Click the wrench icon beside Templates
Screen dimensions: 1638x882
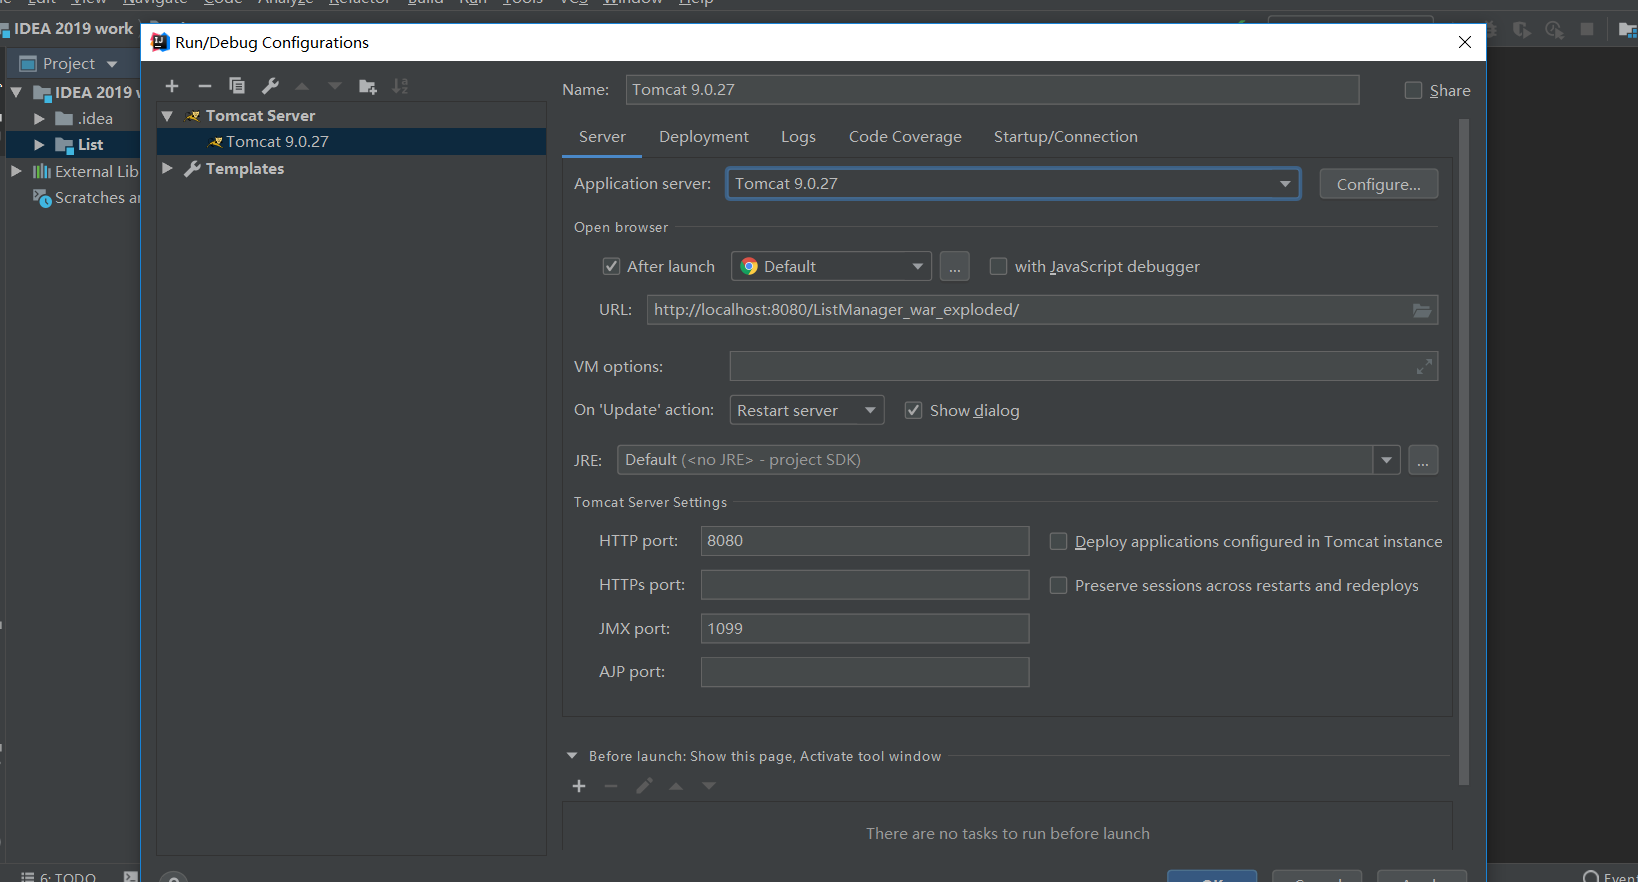[x=193, y=169]
